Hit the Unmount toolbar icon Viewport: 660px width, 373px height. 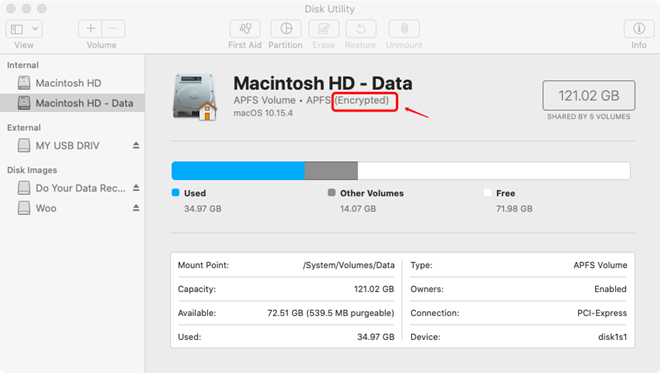pyautogui.click(x=404, y=29)
